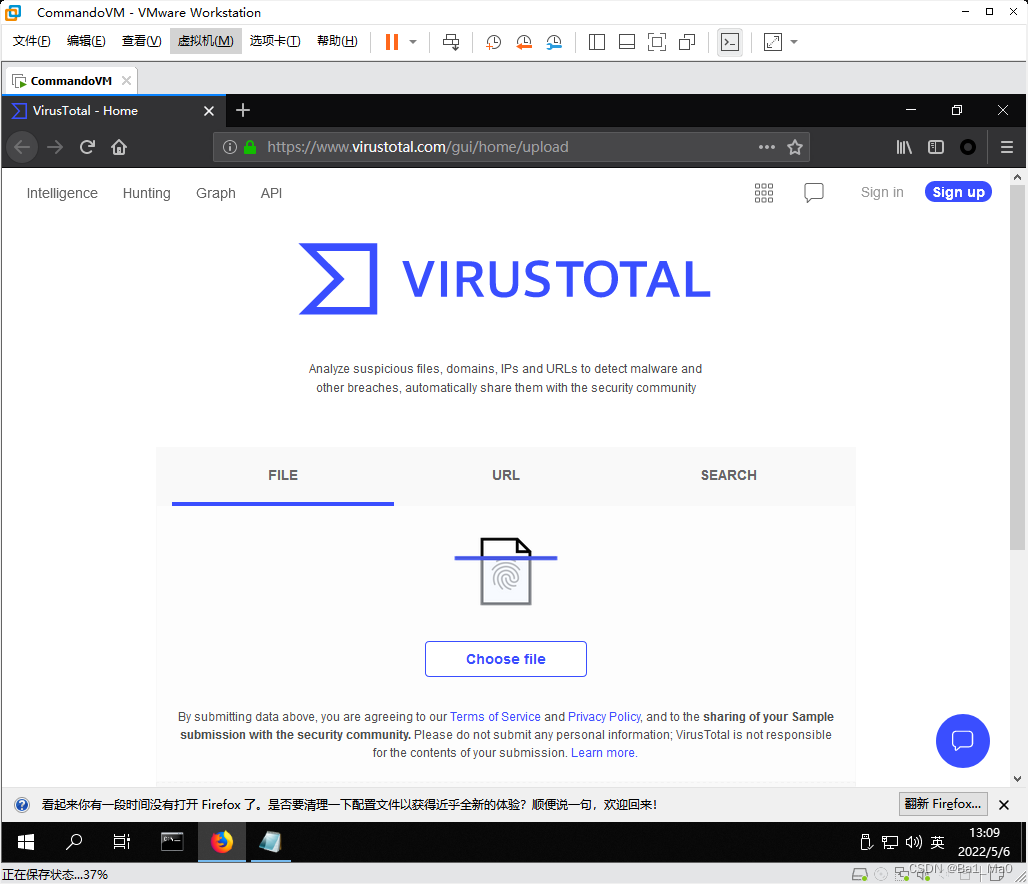Open the notifications speech bubble icon
Image resolution: width=1028 pixels, height=884 pixels.
pos(814,193)
